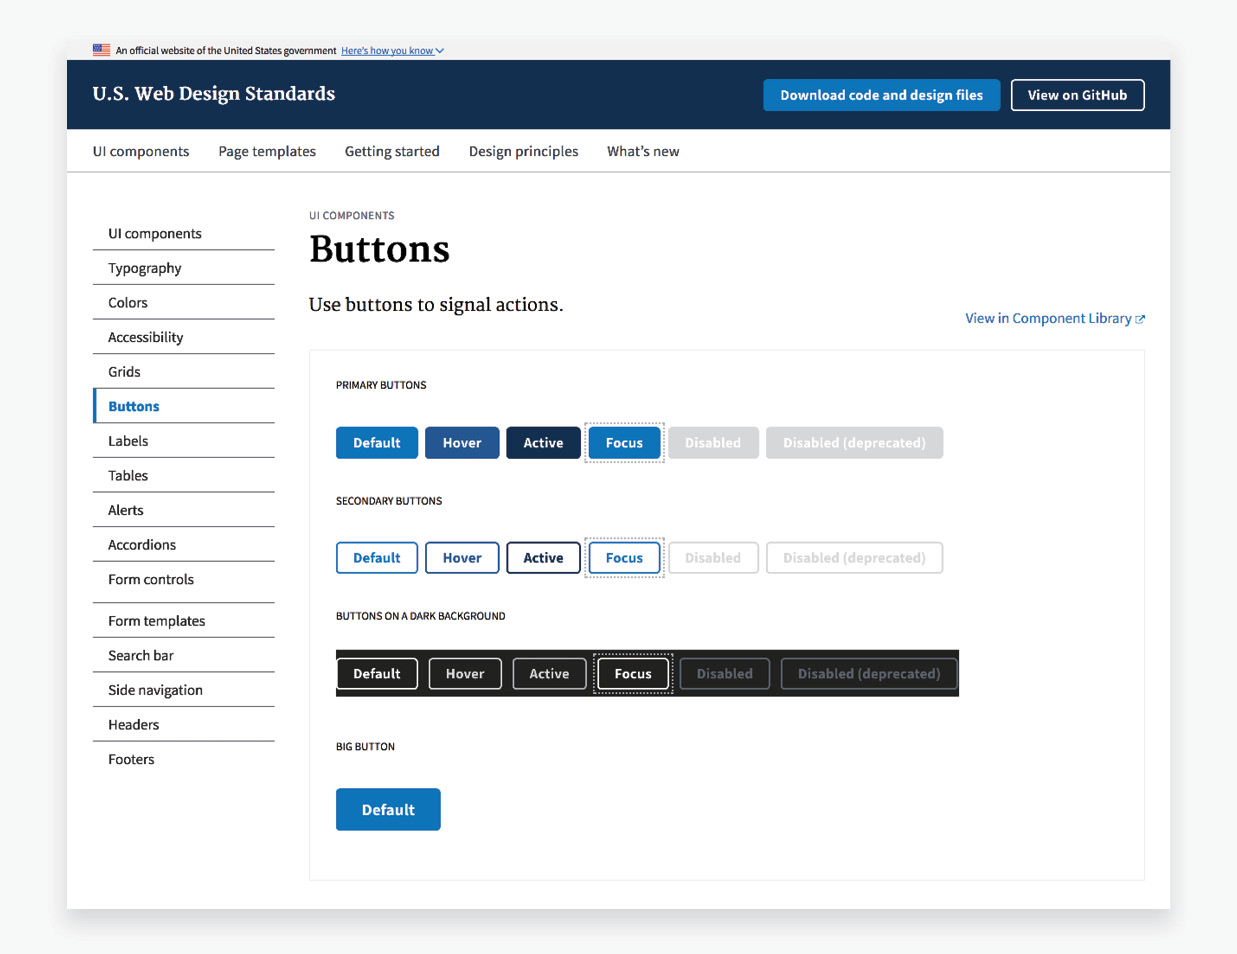Click the dark background Disabled (deprecated) button
This screenshot has width=1237, height=954.
pyautogui.click(x=869, y=674)
